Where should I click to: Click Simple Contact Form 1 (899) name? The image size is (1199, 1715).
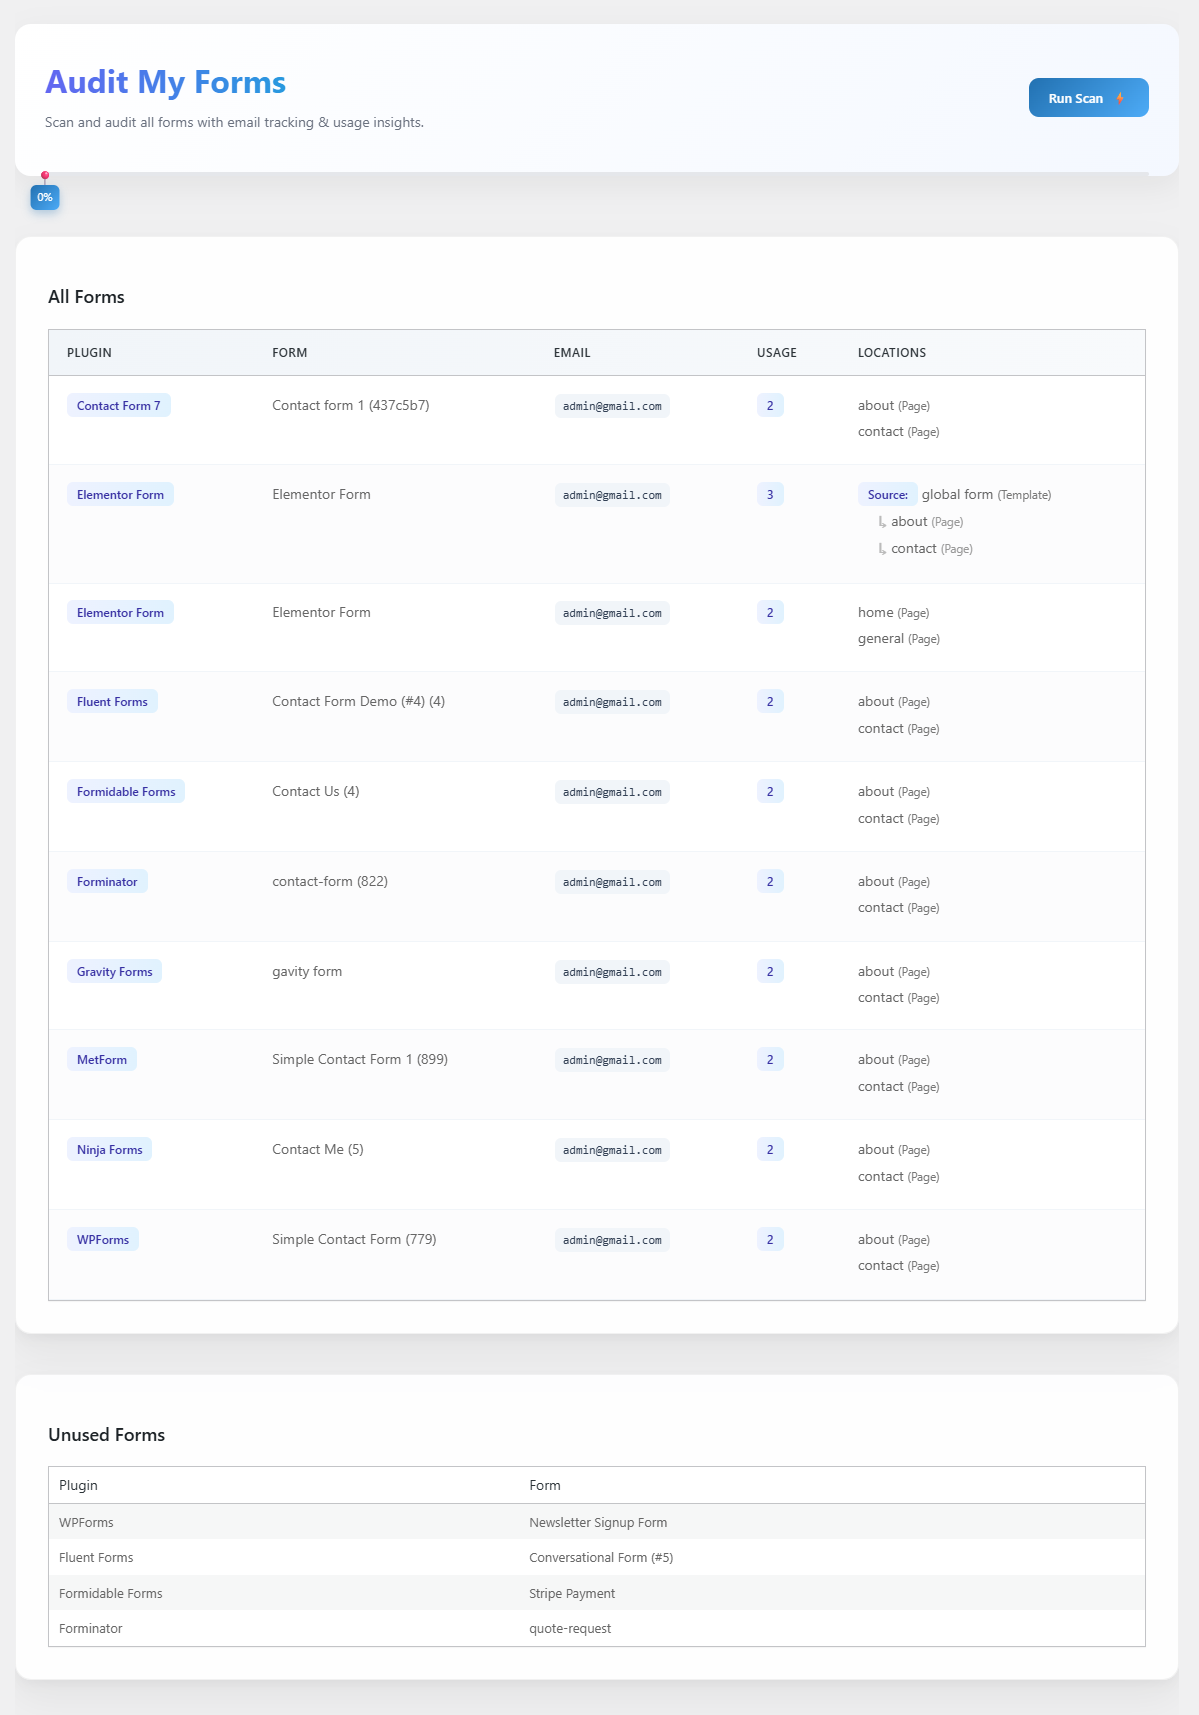coord(360,1059)
